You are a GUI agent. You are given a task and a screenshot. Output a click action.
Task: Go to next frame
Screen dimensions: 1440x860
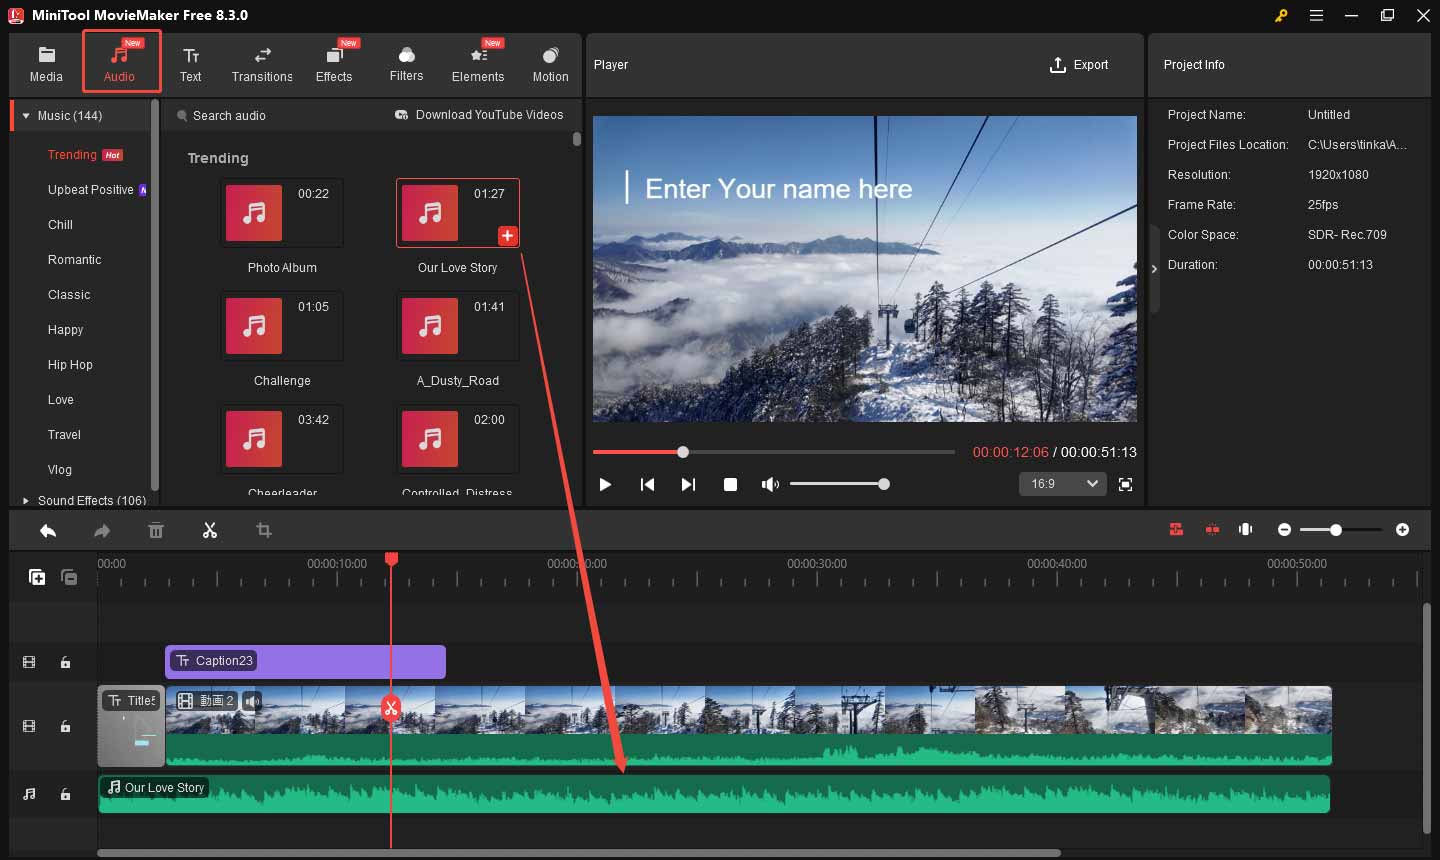coord(688,484)
